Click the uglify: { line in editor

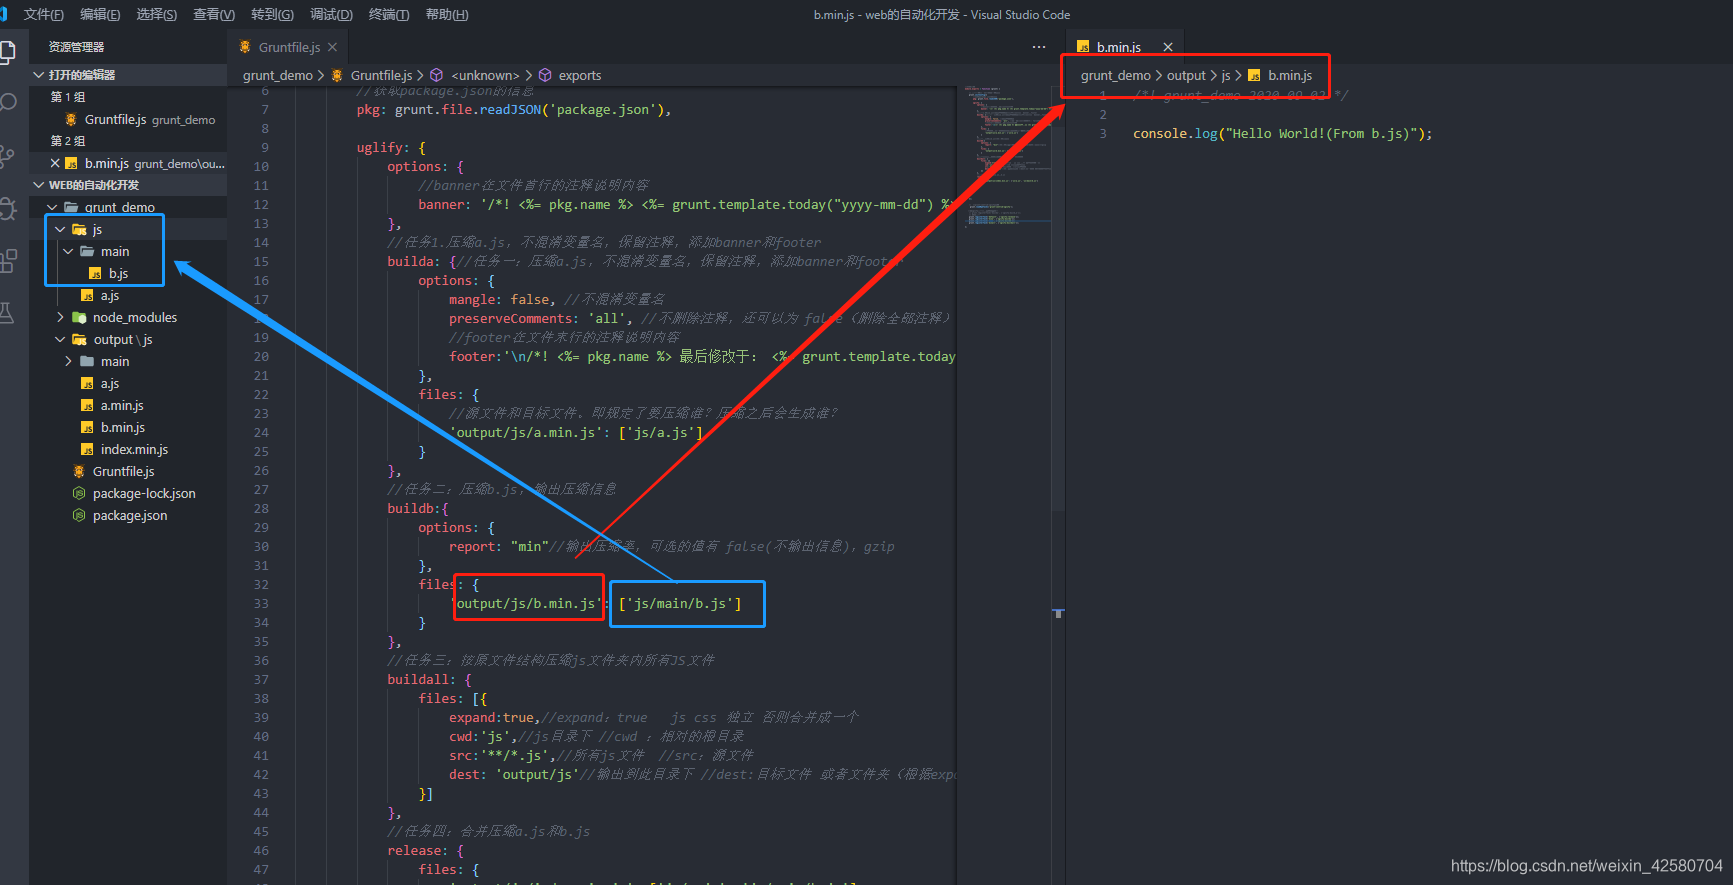[x=391, y=147]
